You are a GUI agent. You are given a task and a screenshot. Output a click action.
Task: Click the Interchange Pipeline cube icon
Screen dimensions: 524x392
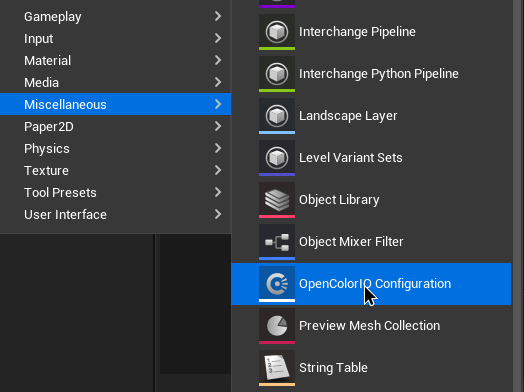tap(277, 32)
